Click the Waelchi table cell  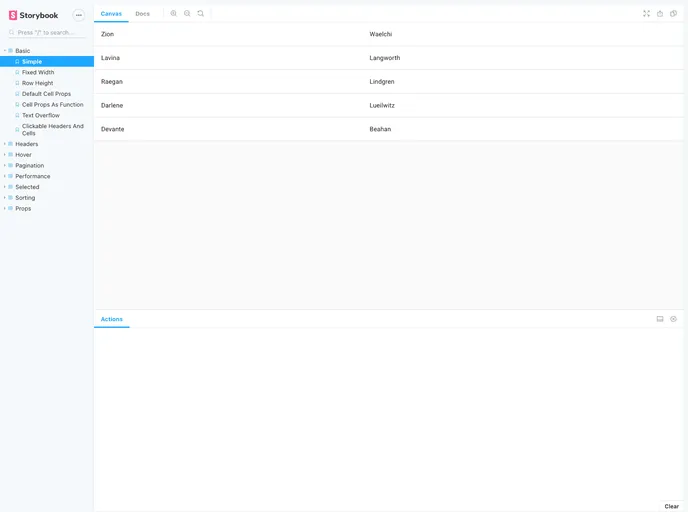pos(523,34)
